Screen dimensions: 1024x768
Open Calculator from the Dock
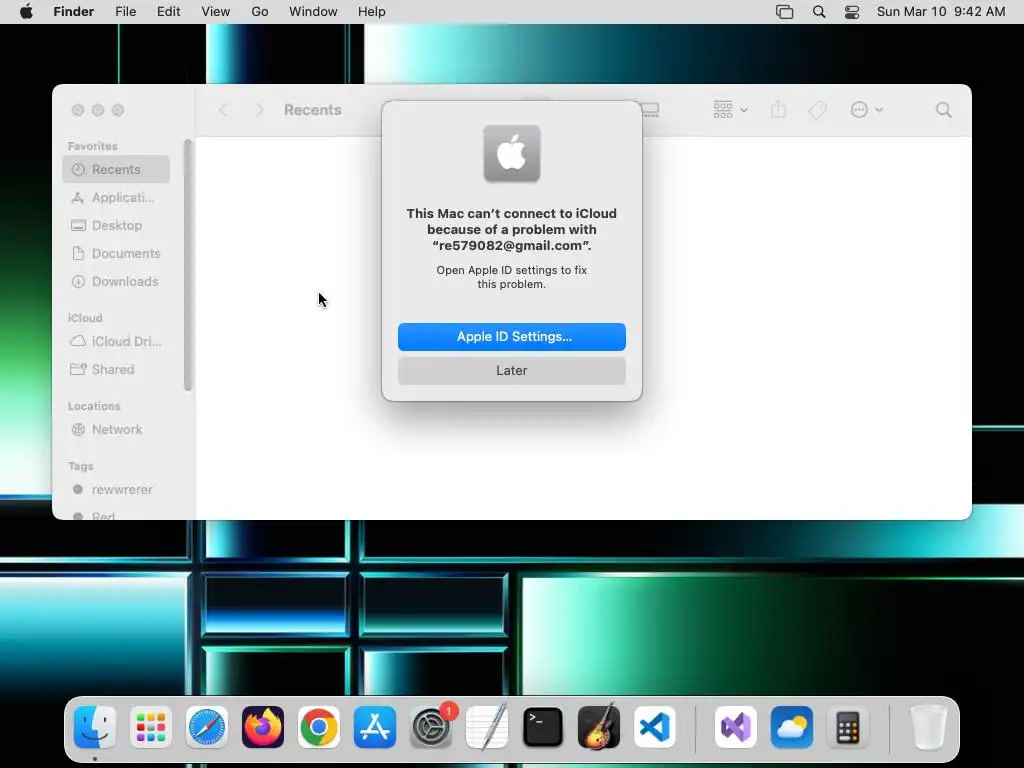[x=848, y=727]
